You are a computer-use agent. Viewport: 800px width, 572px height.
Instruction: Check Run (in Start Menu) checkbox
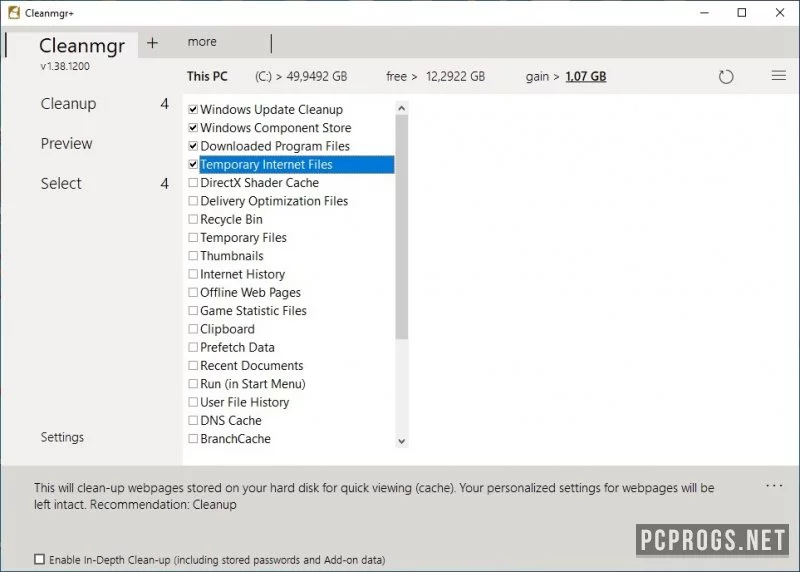[x=193, y=384]
